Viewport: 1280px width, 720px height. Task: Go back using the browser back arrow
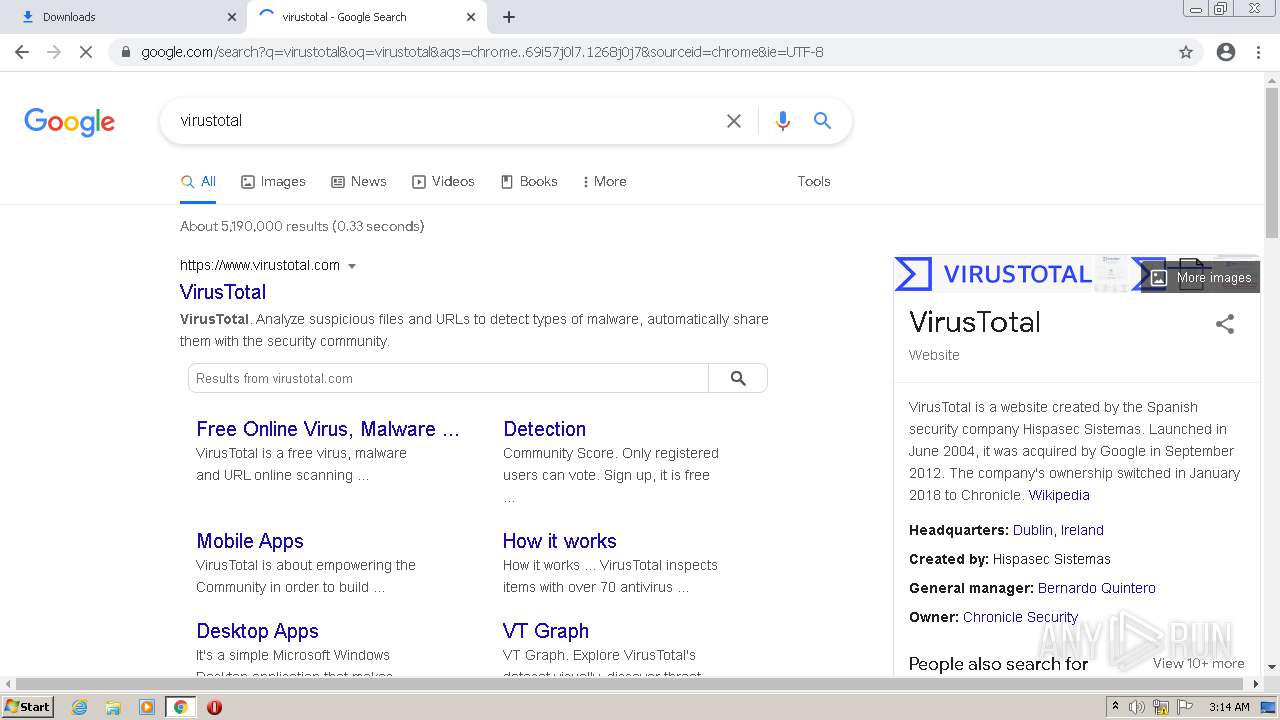[22, 52]
